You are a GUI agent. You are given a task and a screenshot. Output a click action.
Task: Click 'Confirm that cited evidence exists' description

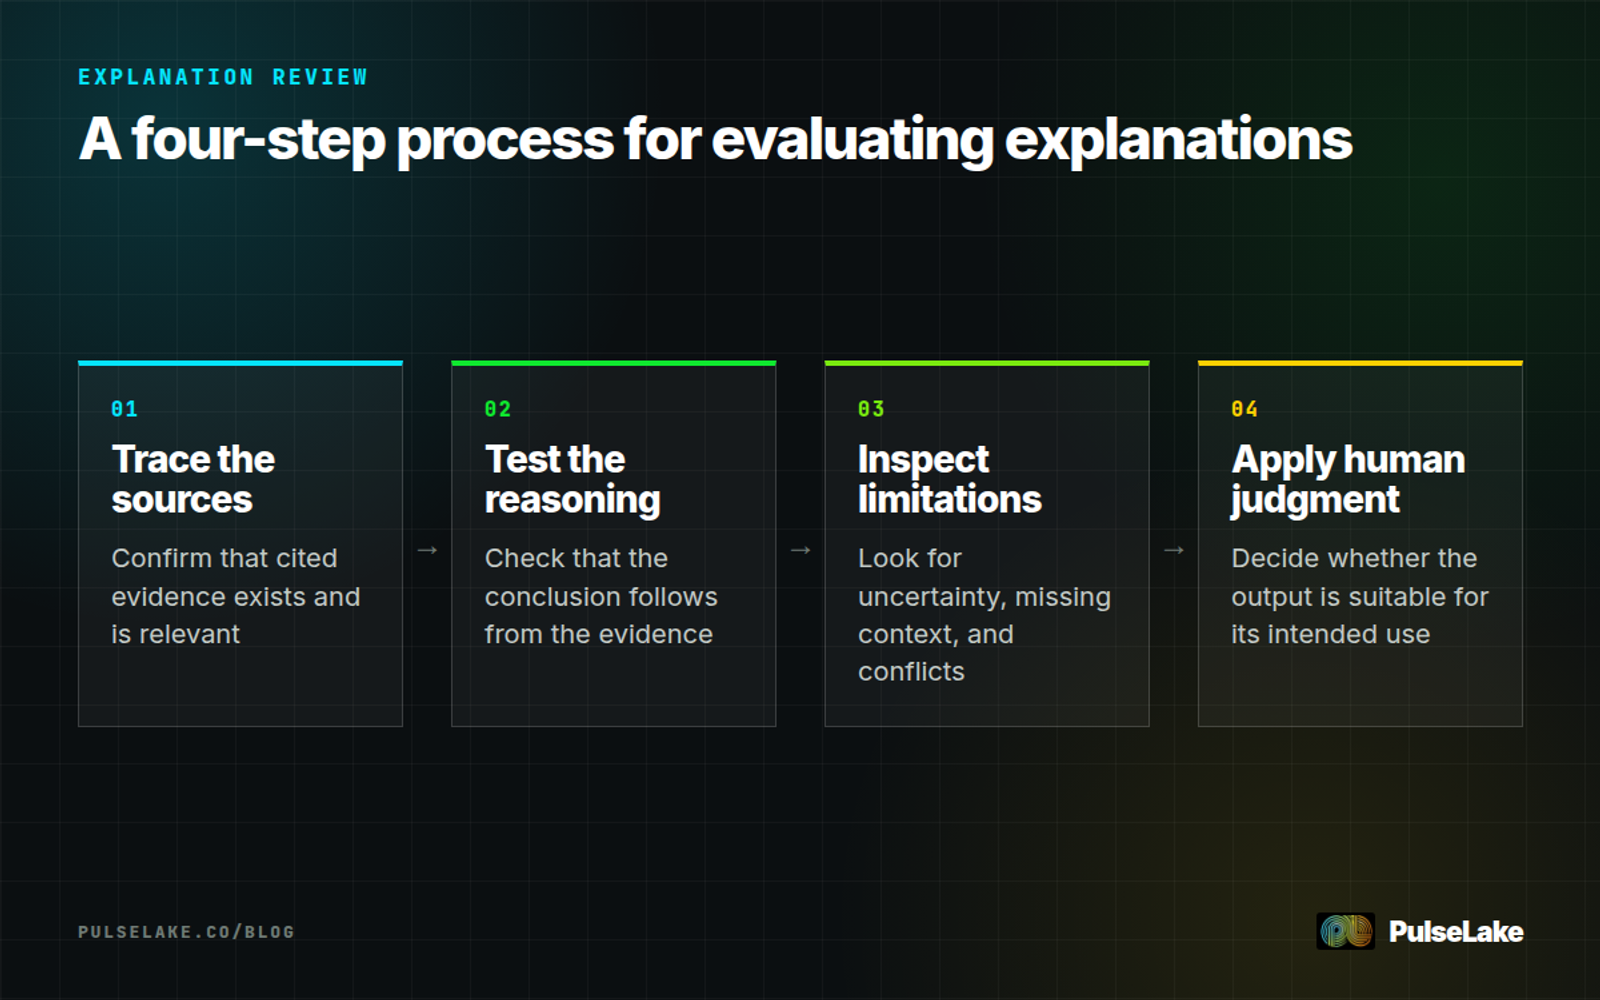coord(236,596)
